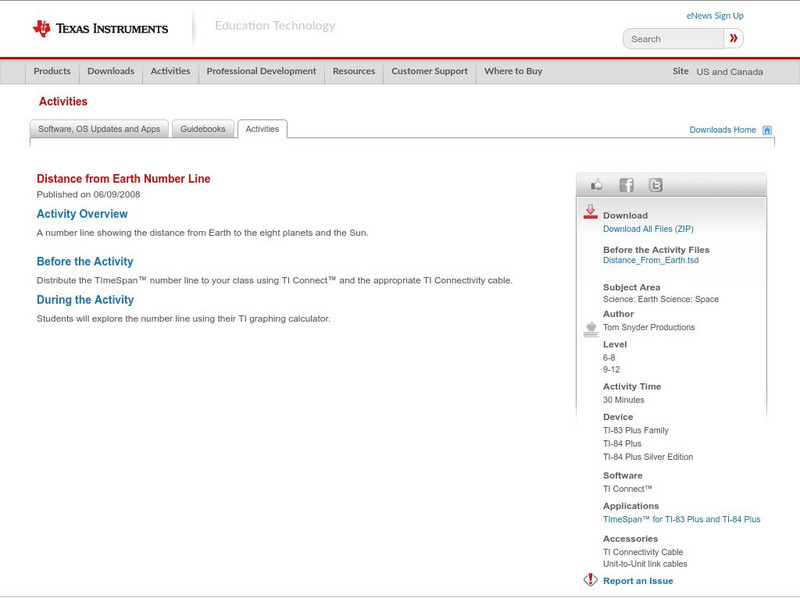Click the Facebook share icon
This screenshot has height=598, width=800.
point(626,184)
